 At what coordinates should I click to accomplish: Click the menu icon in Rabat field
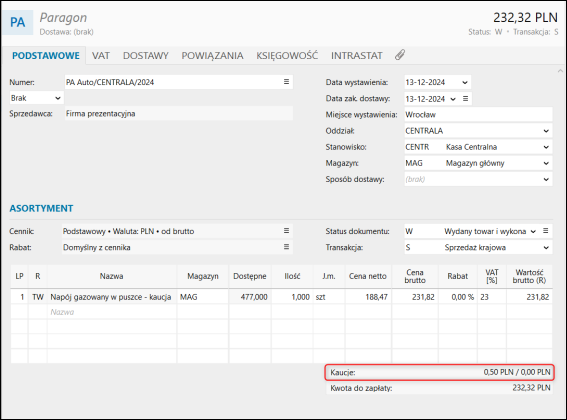coord(286,247)
